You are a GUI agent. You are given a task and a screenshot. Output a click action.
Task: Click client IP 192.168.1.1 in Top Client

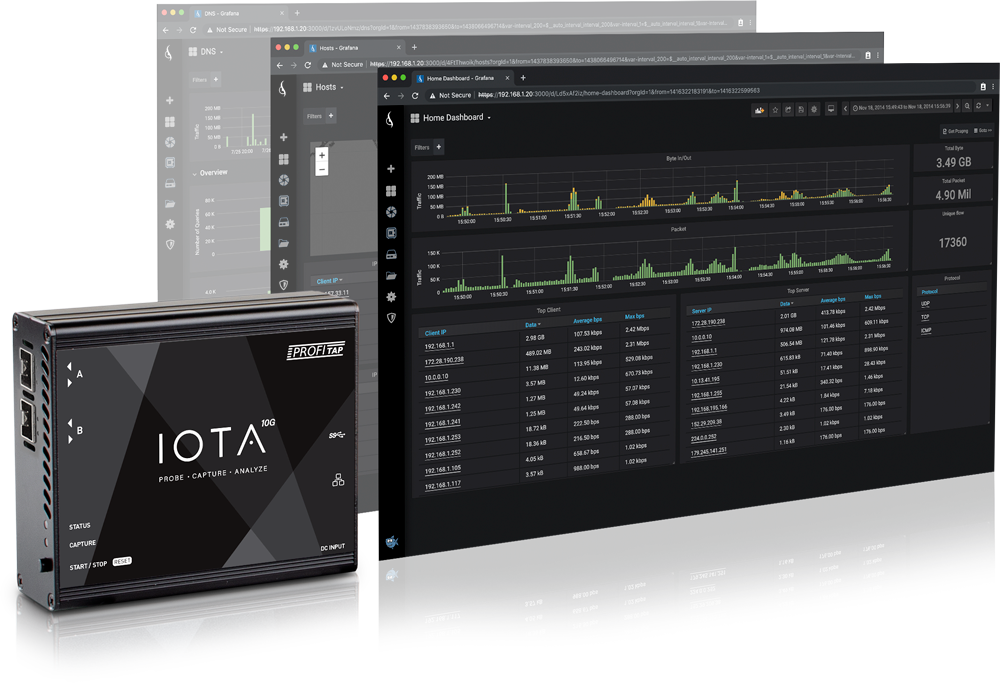[x=439, y=346]
